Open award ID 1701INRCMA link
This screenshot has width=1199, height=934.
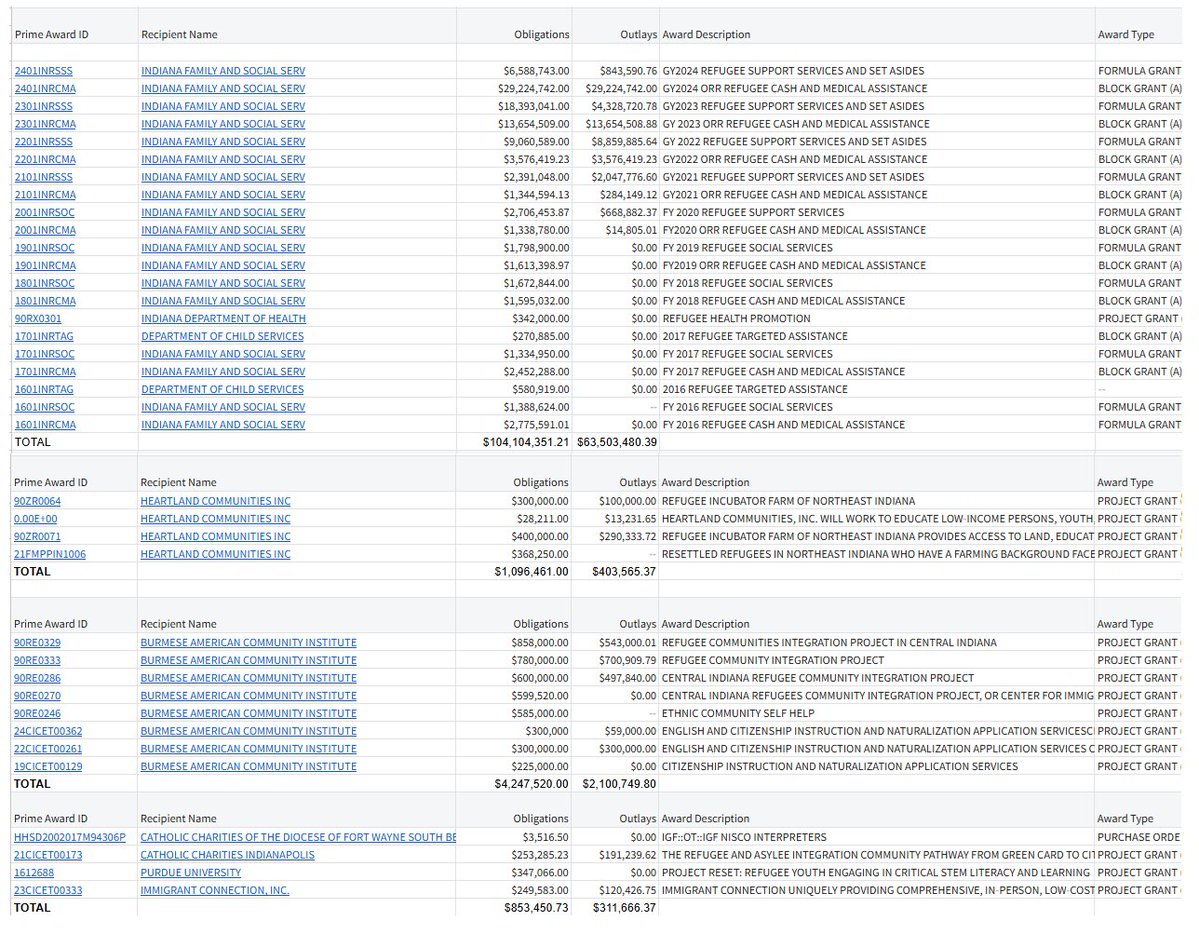click(45, 371)
